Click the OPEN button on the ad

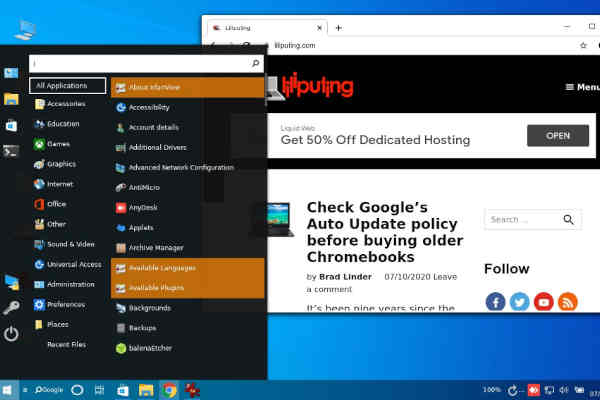(x=558, y=136)
